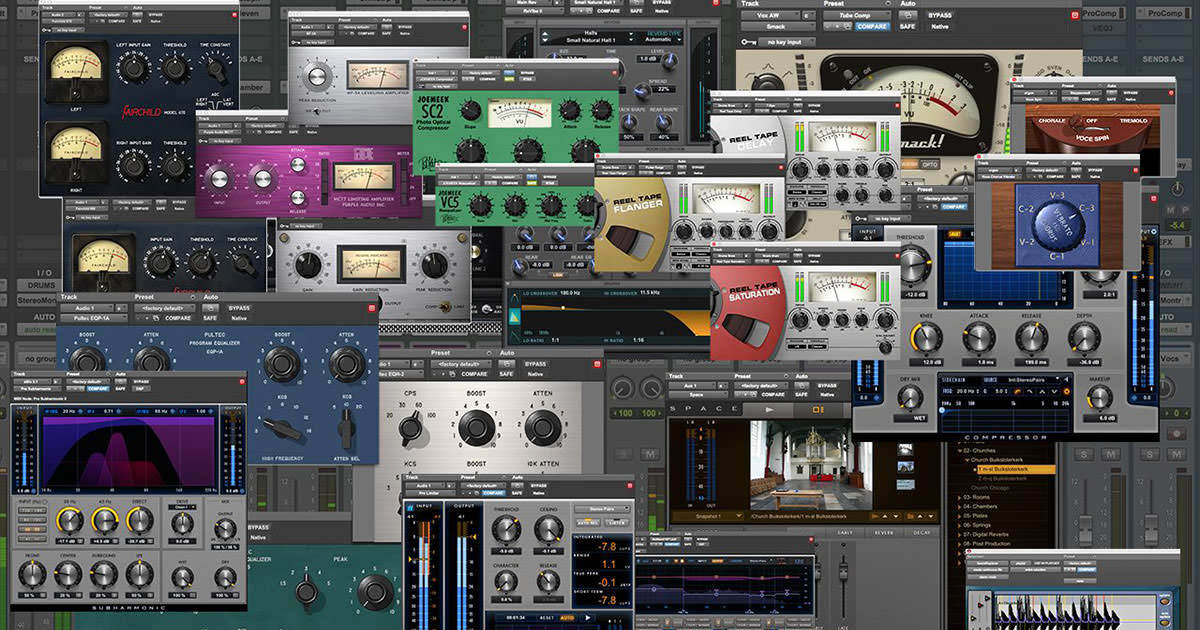Select the highlighted '1 m-st Buikslotekerk' preset

click(x=1015, y=468)
